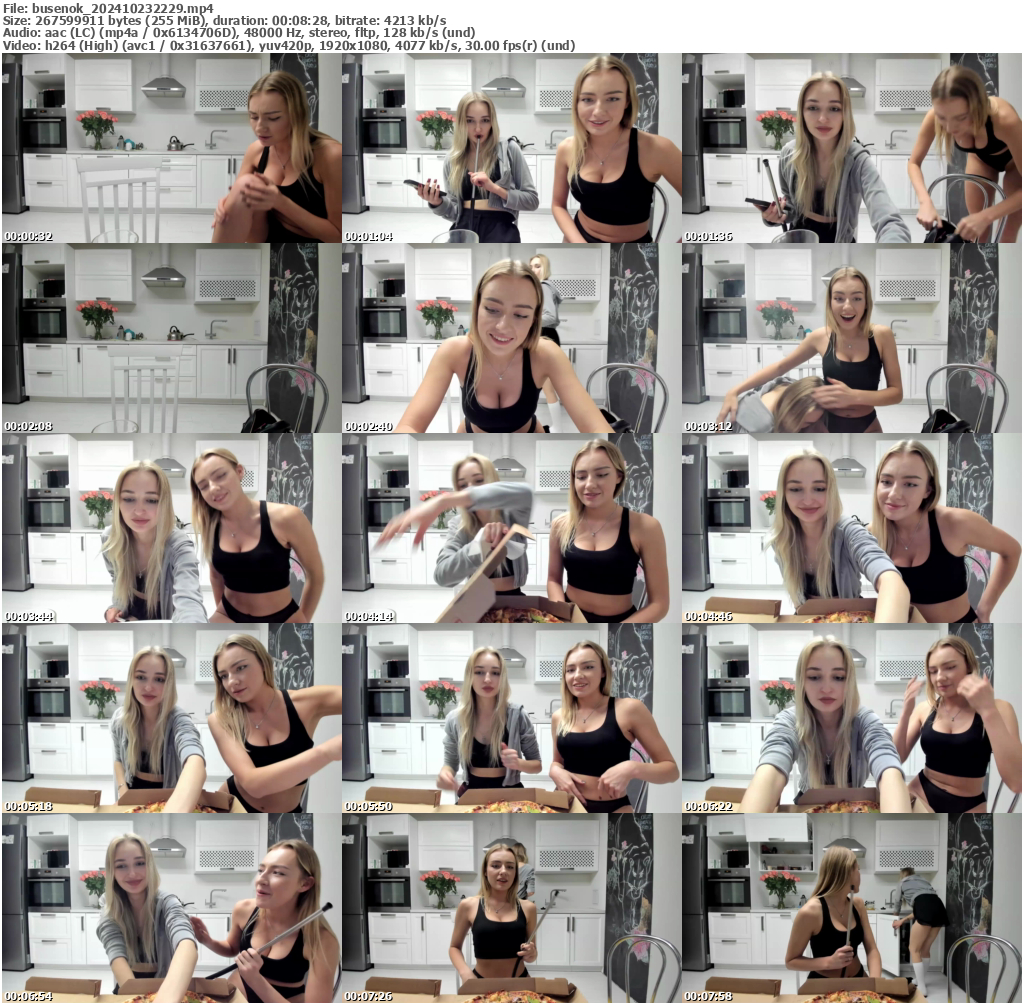Open the thumbnail at timestamp 00:00:32
Viewport: 1024px width, 1003px height.
click(170, 147)
